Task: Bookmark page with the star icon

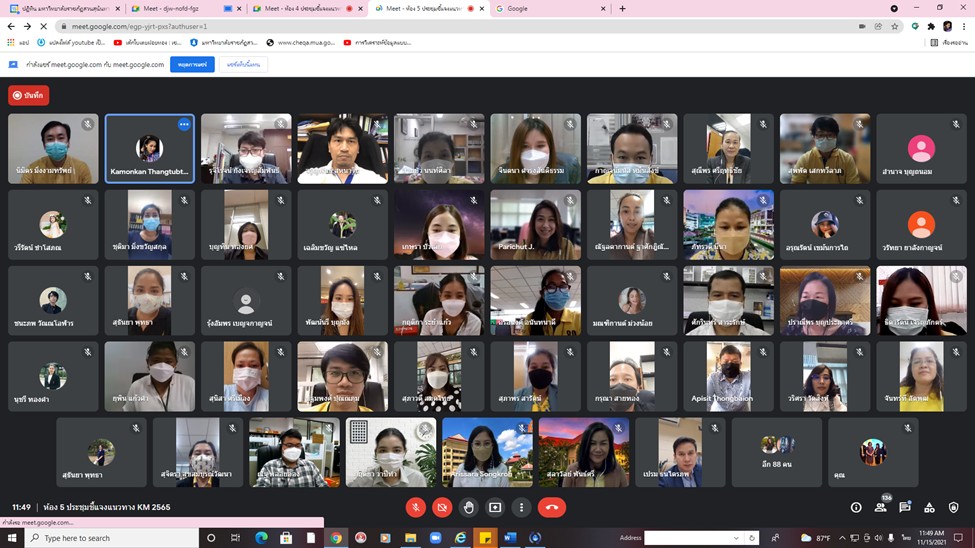Action: (894, 26)
